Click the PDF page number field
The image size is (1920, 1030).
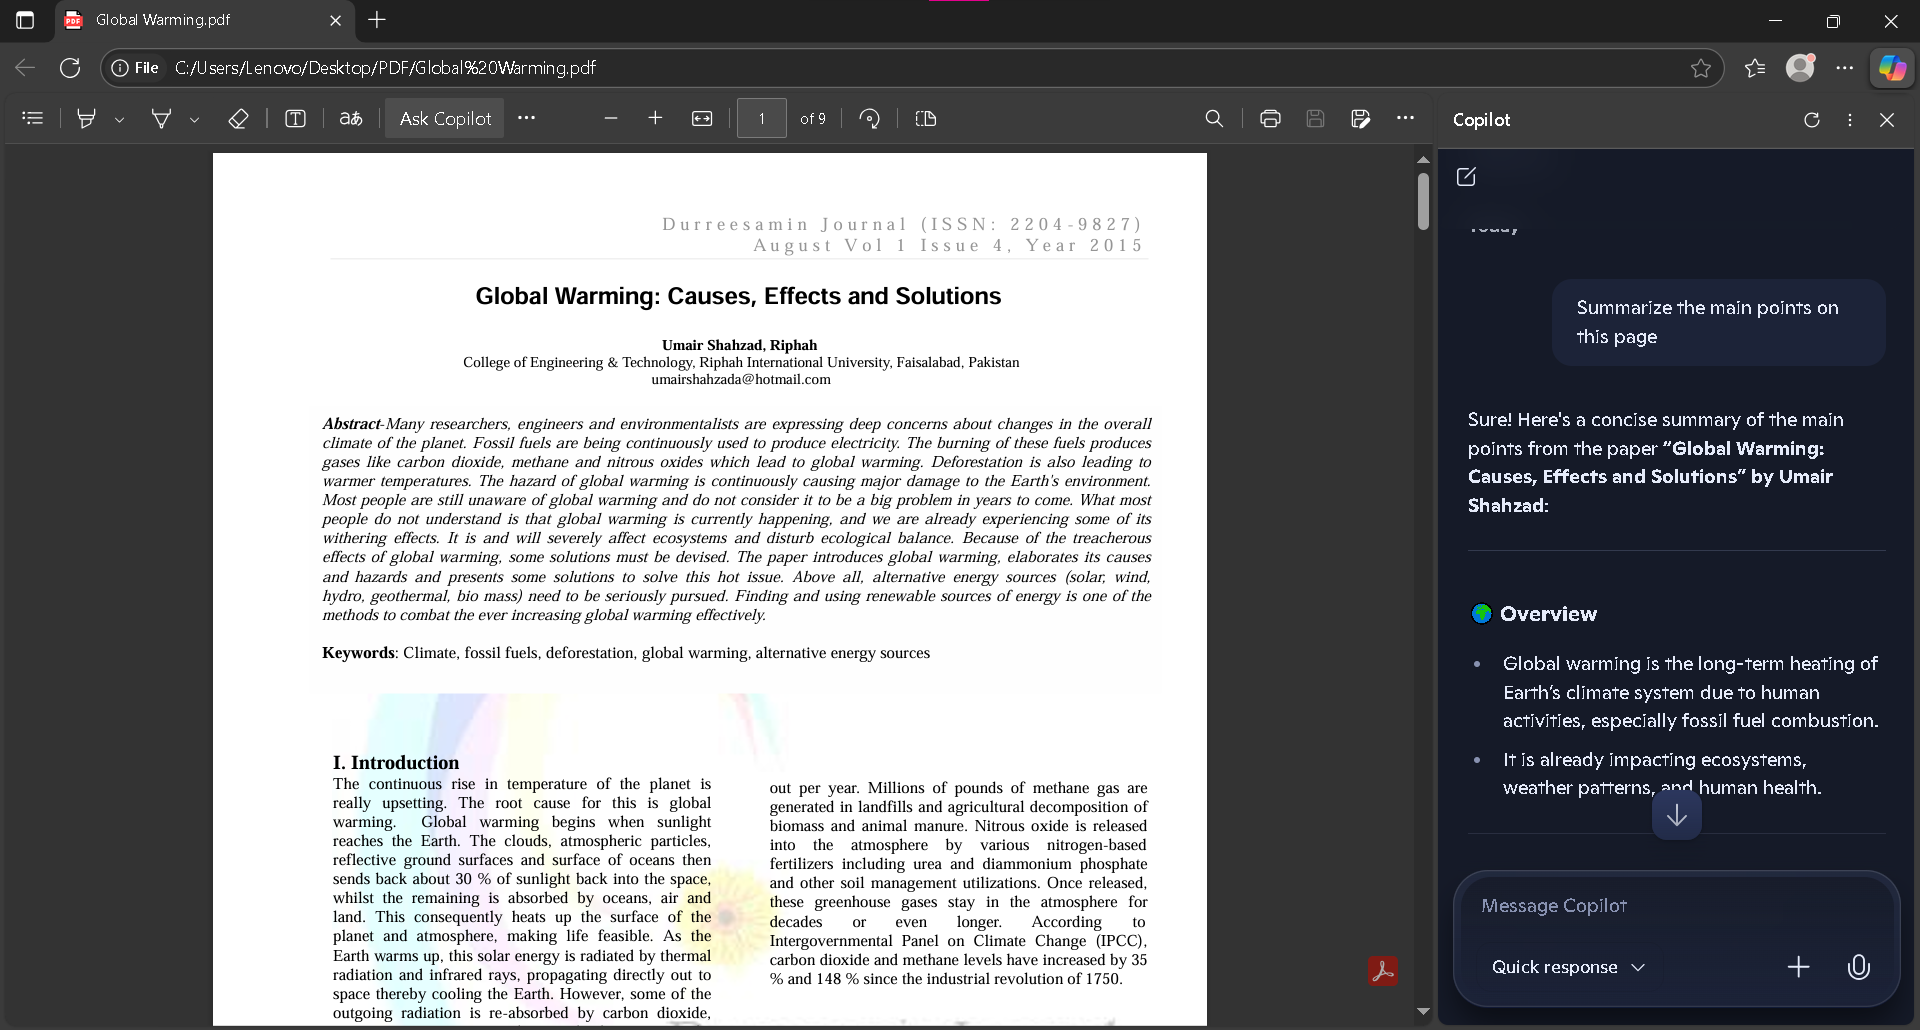click(762, 118)
